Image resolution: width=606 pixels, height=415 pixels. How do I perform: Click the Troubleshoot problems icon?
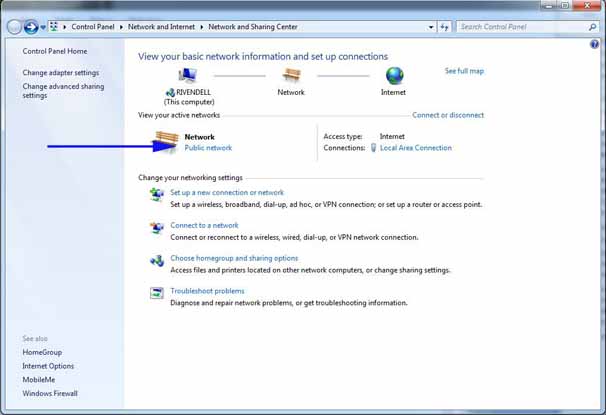coord(157,293)
